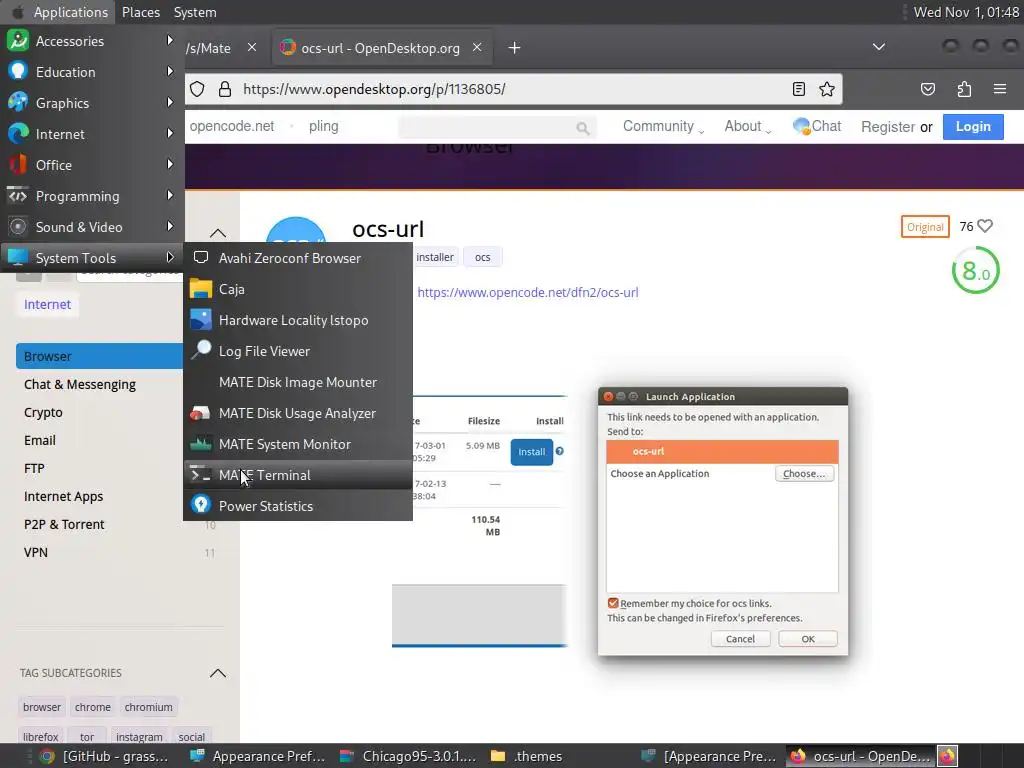Click the site search field
The width and height of the screenshot is (1024, 768).
(x=497, y=127)
